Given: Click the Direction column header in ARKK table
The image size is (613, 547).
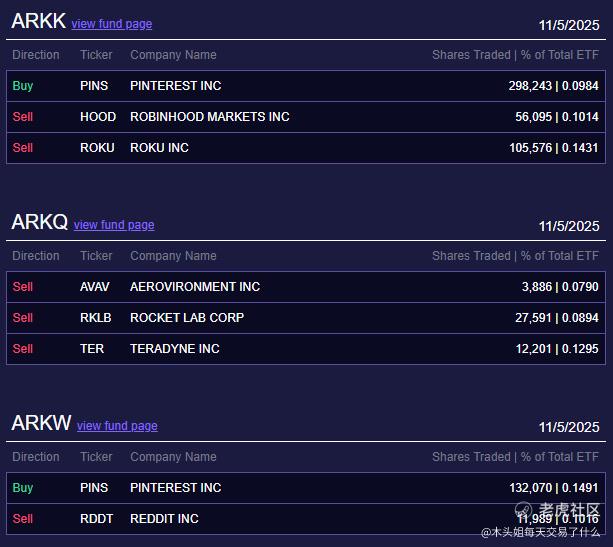Looking at the screenshot, I should coord(36,55).
